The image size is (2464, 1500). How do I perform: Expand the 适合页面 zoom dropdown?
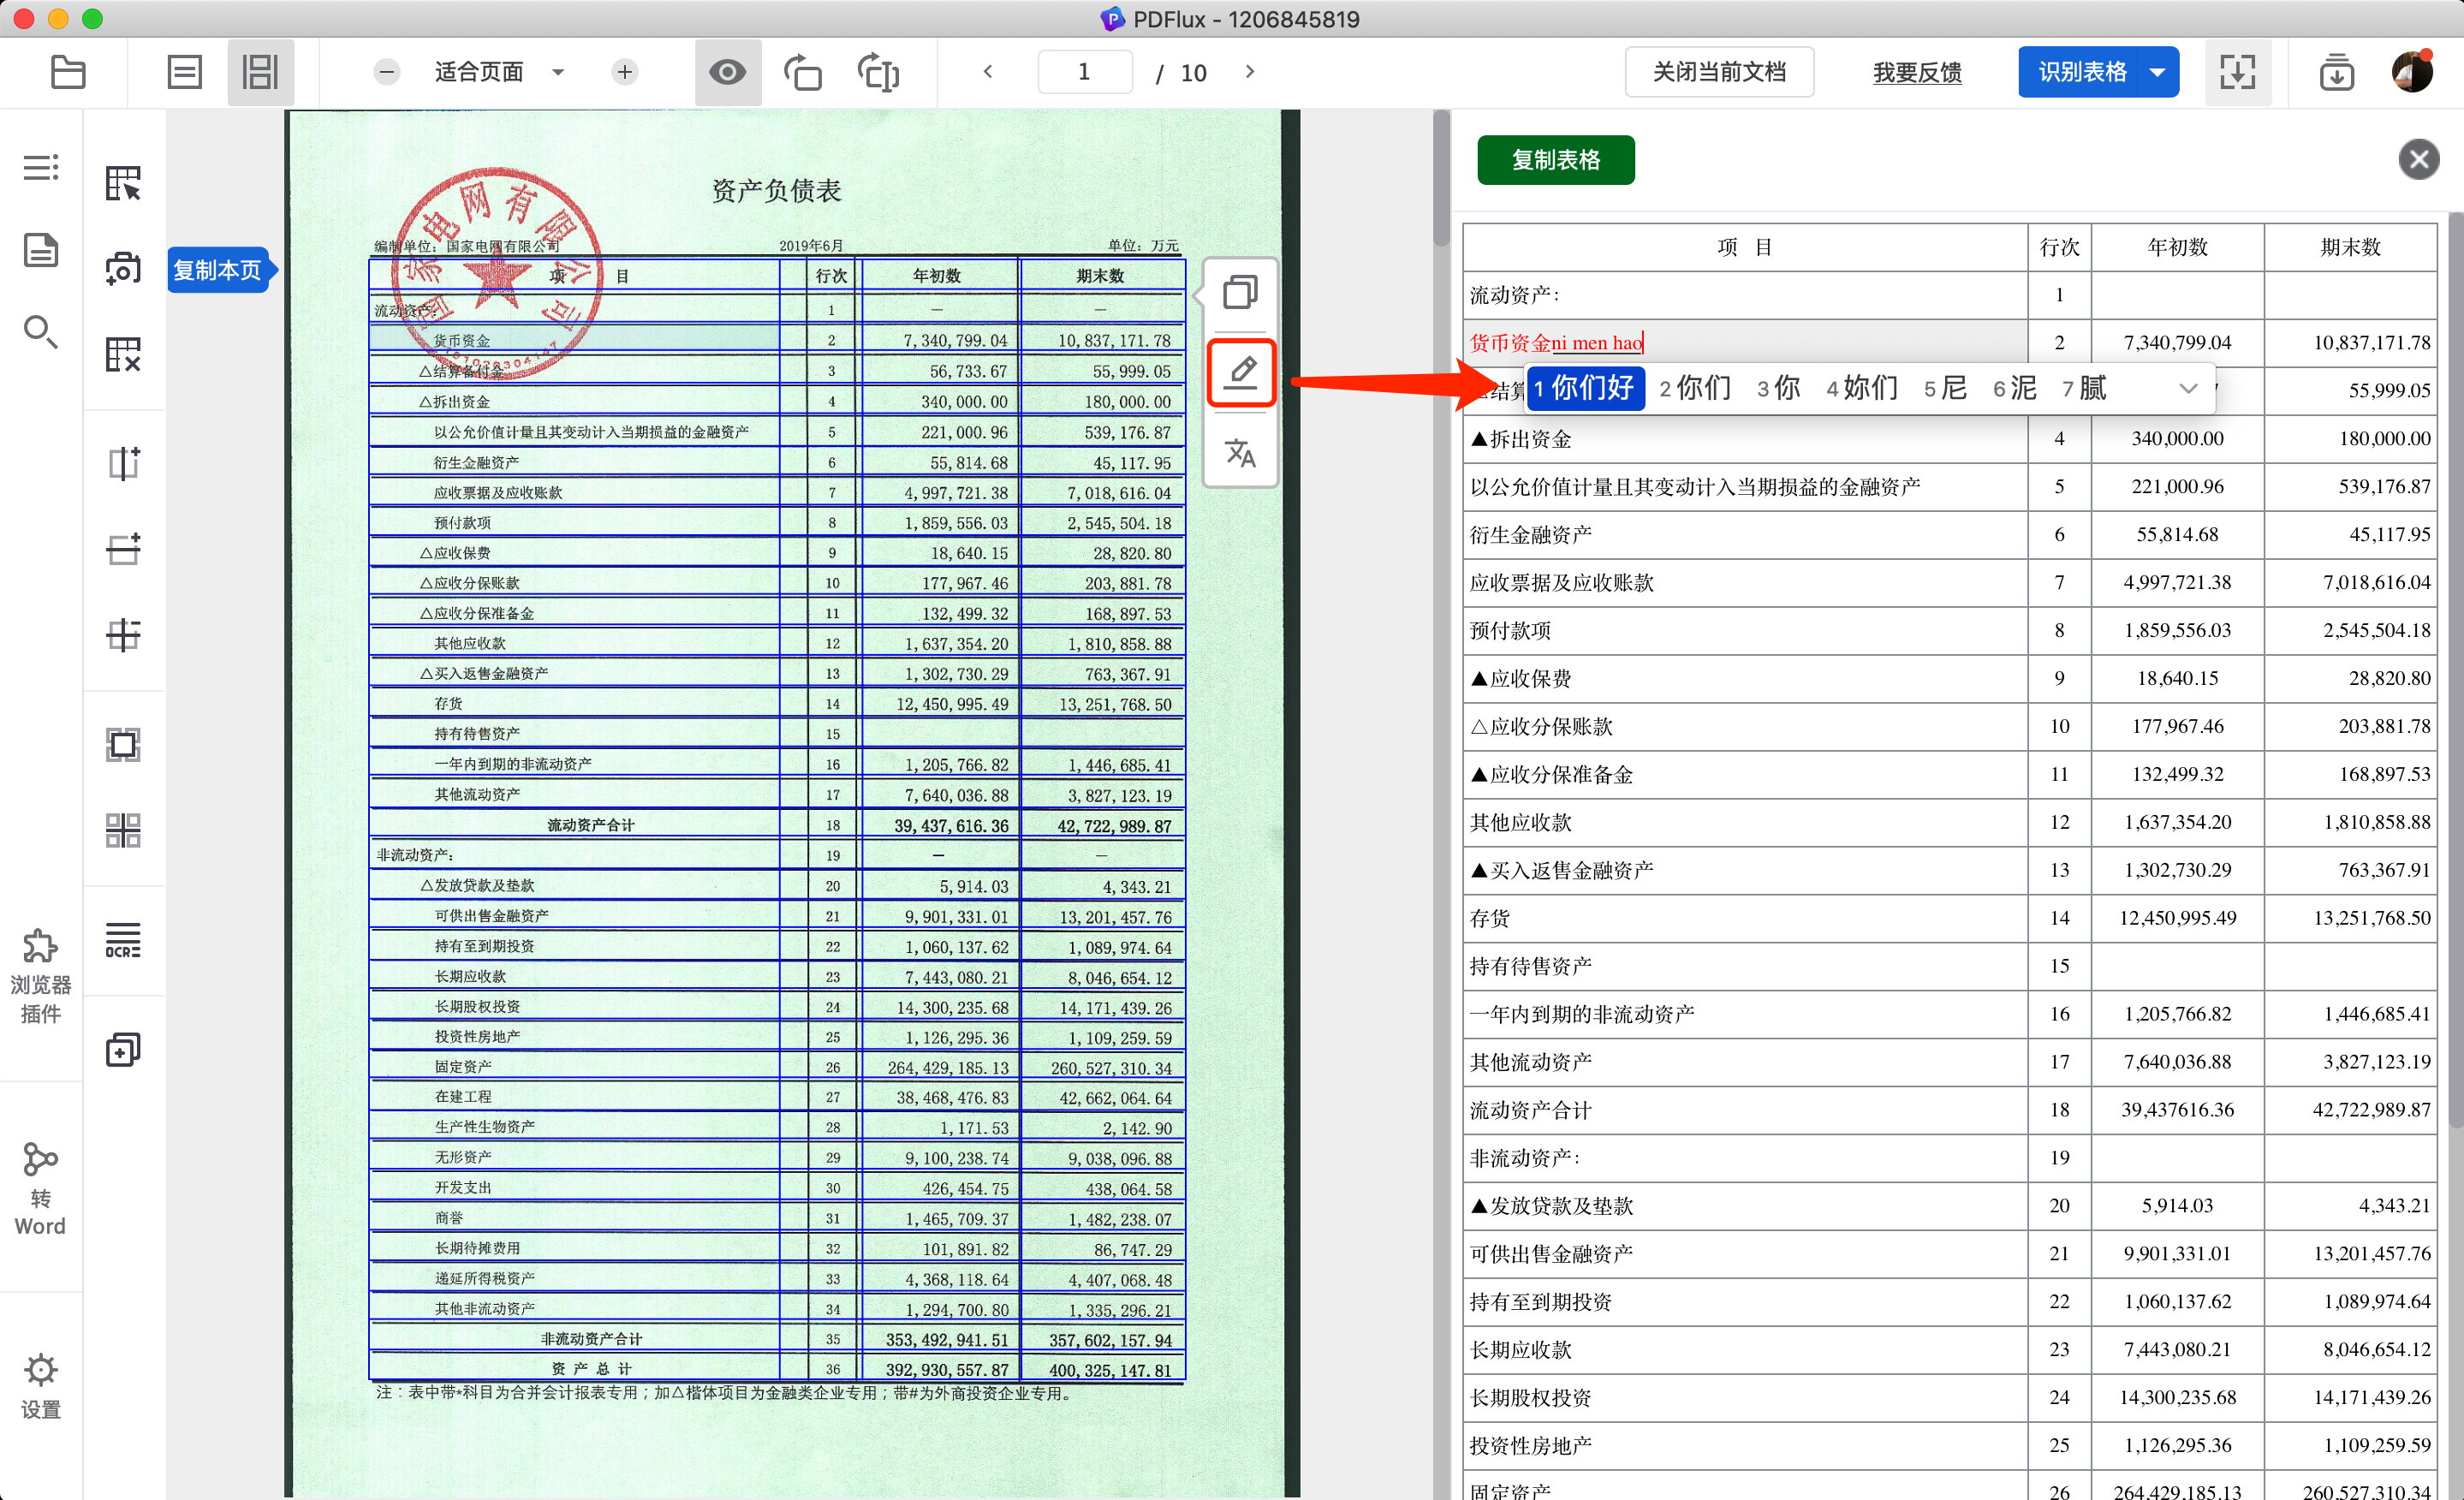[x=558, y=72]
